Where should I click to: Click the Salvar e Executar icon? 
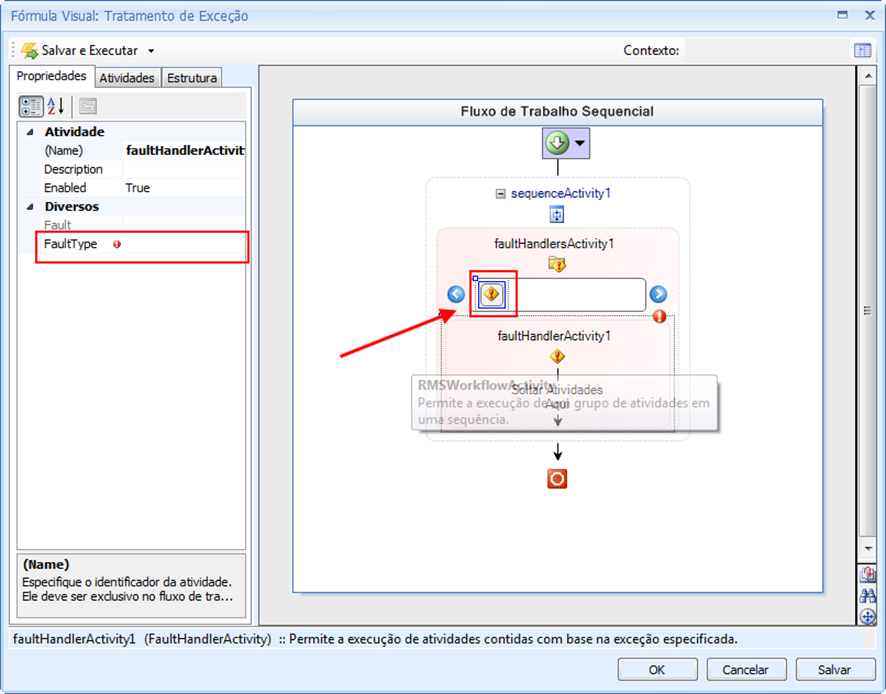coord(29,50)
